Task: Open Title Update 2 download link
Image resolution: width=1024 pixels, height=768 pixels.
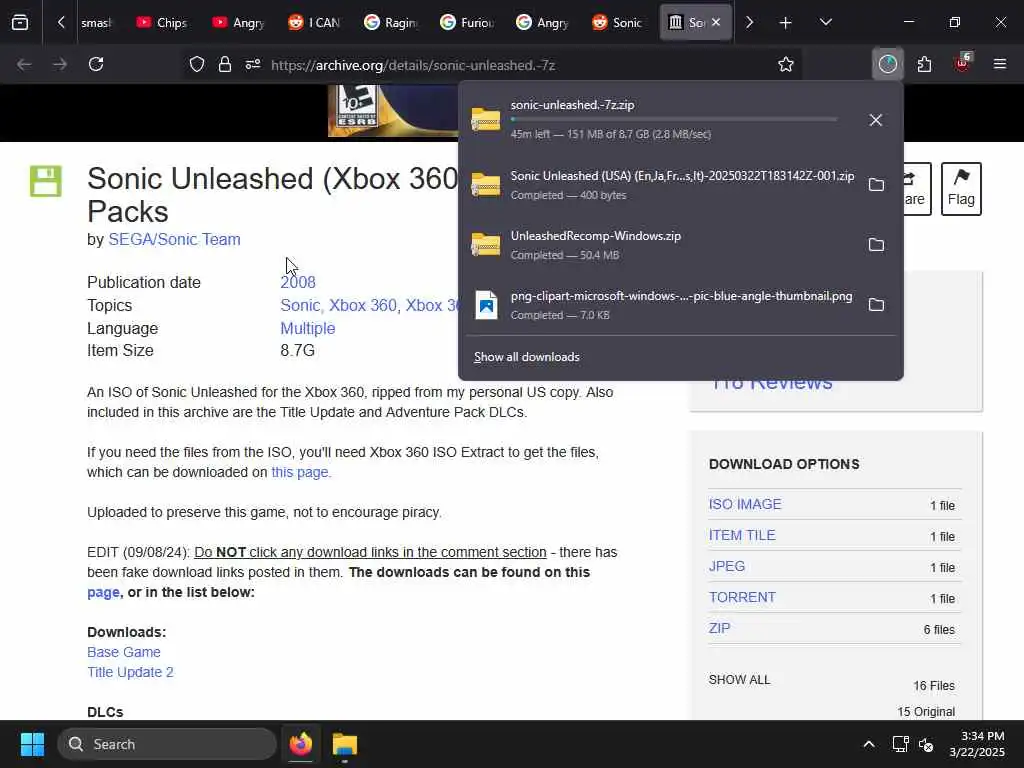Action: (130, 672)
